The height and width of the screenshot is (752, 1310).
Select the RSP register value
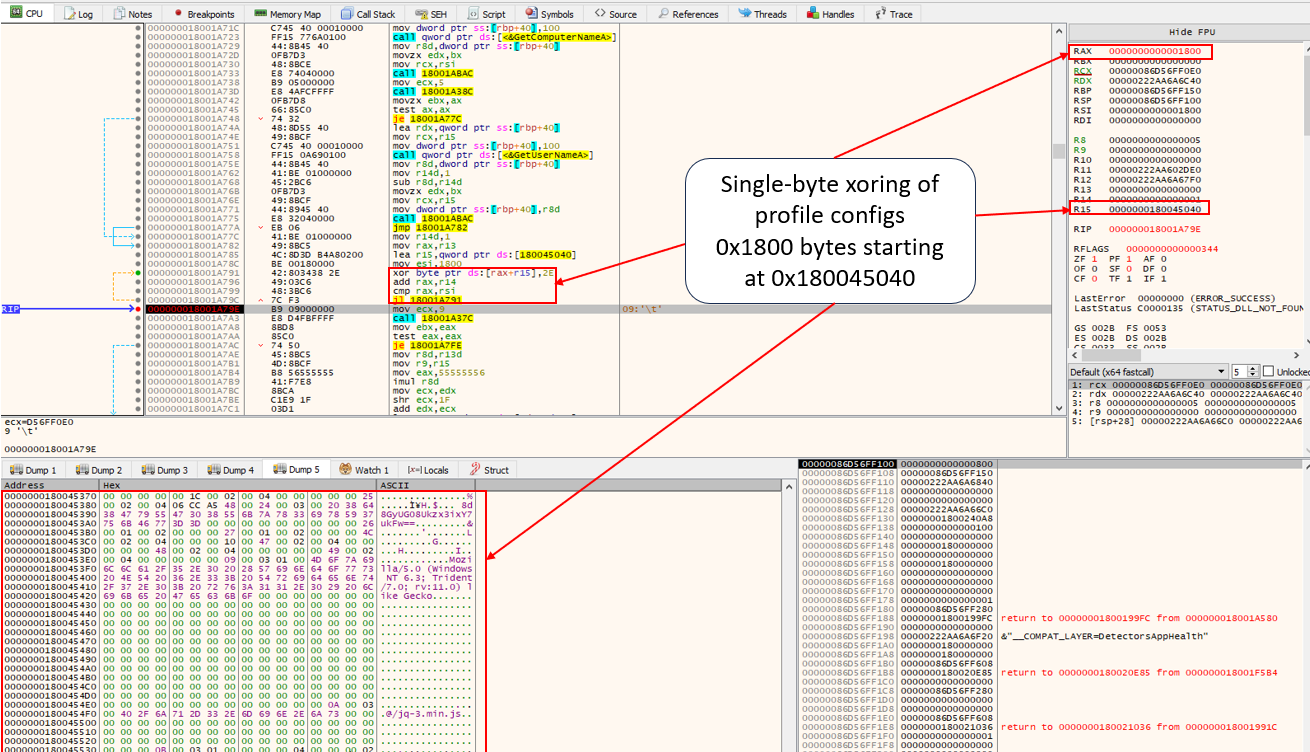1155,100
